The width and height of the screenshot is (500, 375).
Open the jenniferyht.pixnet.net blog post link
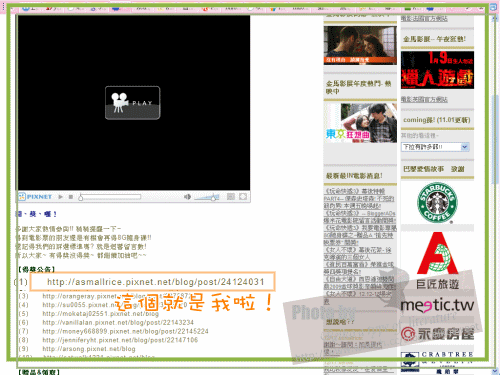point(120,340)
